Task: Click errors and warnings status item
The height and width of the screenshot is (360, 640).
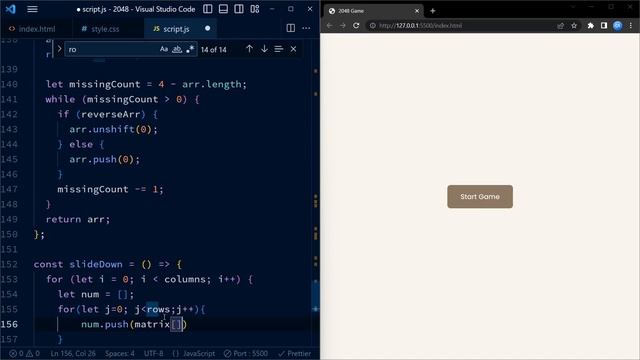Action: 24,353
